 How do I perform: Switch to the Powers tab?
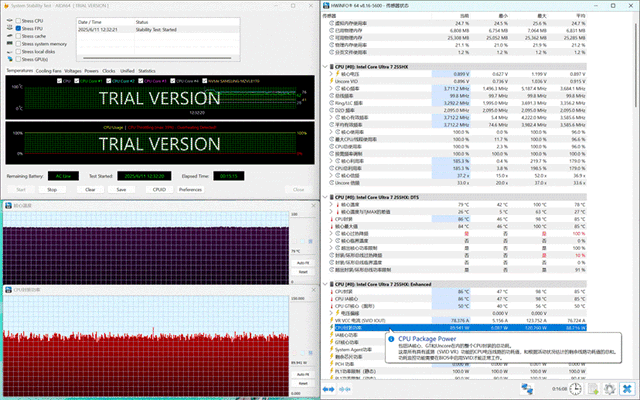point(91,71)
